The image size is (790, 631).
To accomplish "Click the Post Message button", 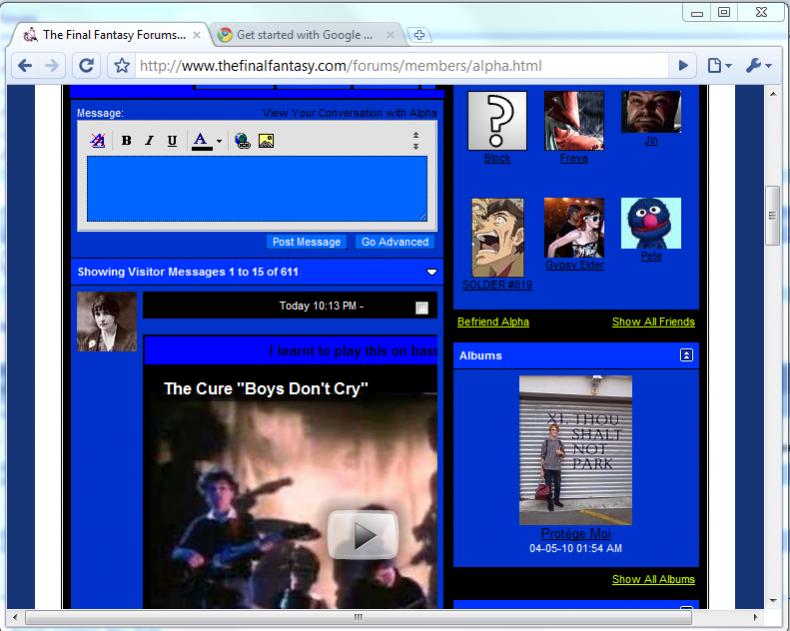I will tap(306, 242).
